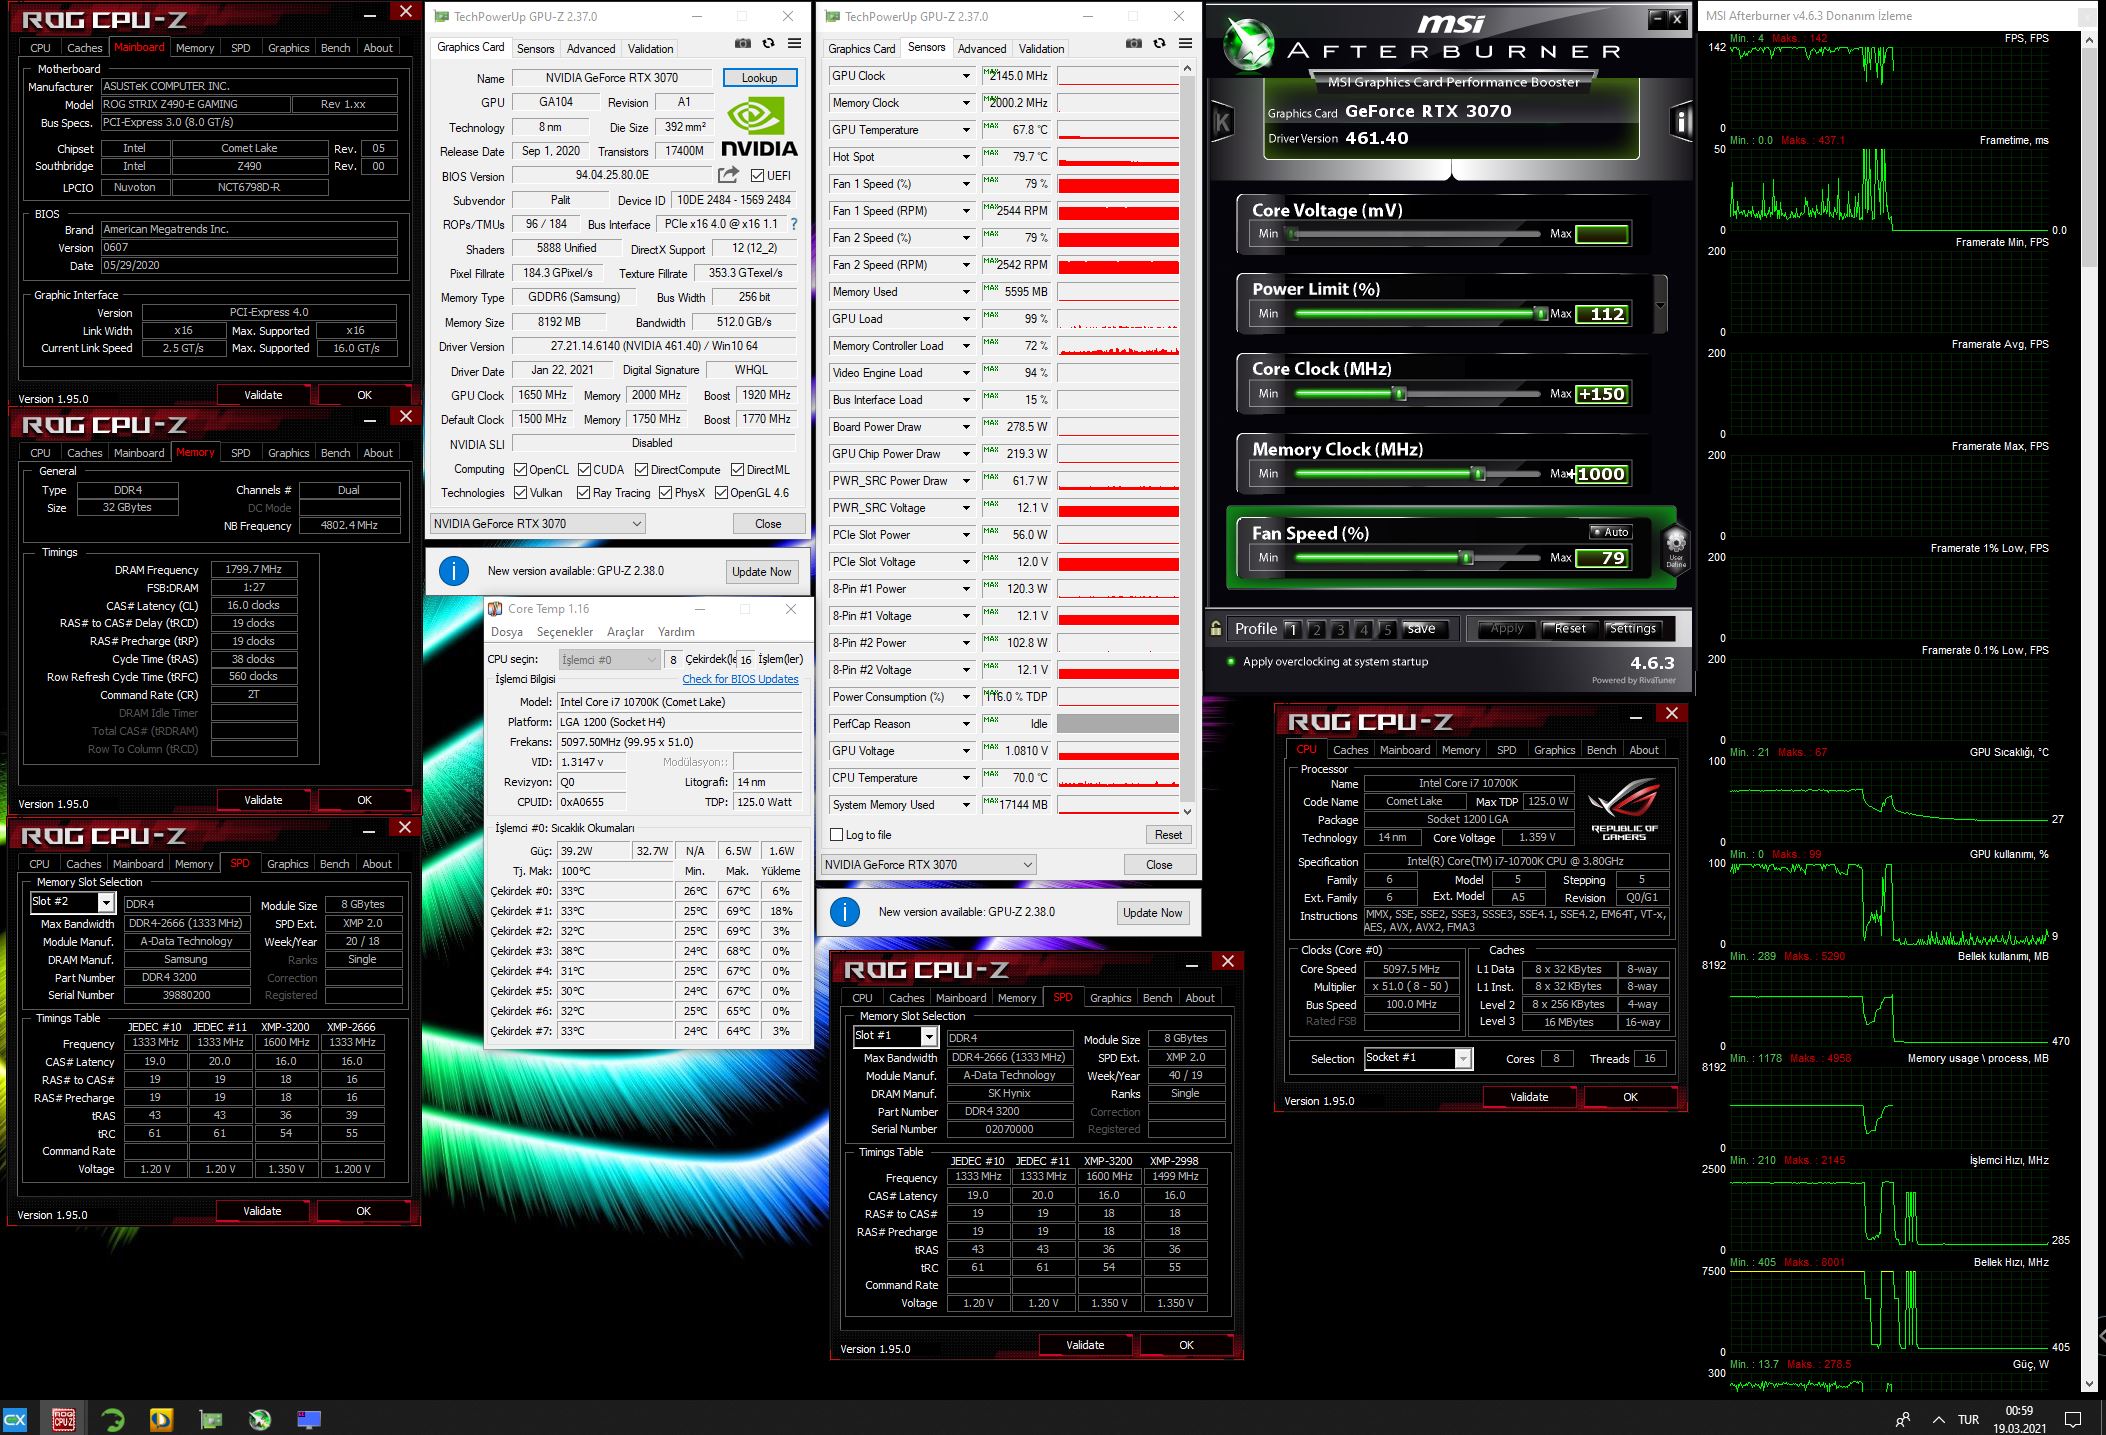The height and width of the screenshot is (1435, 2106).
Task: Click the blue CX app icon on taskbar
Action: [x=15, y=1418]
